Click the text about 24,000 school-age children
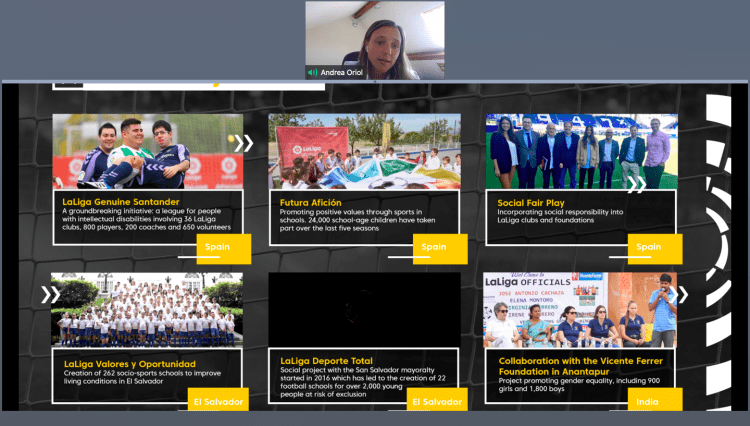The width and height of the screenshot is (750, 426). pos(357,220)
